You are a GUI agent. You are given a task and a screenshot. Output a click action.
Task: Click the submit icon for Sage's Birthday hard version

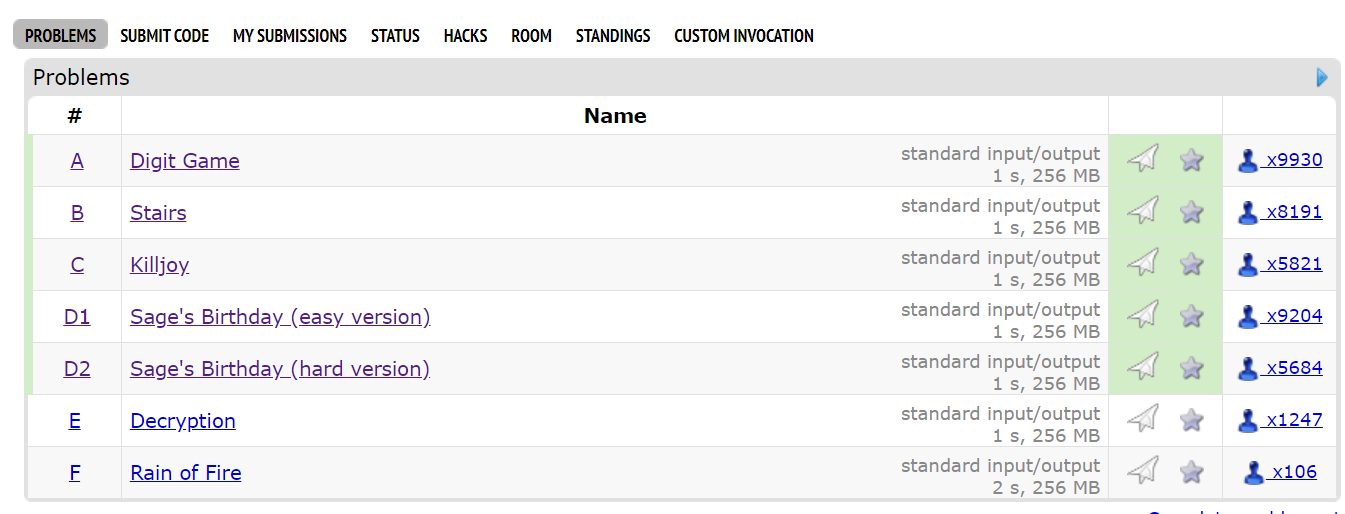[x=1142, y=368]
